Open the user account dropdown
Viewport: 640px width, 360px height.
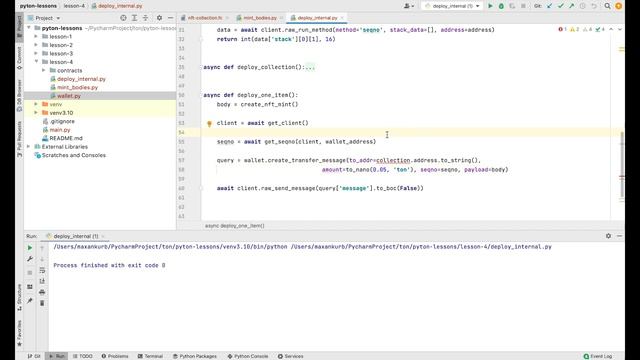click(x=409, y=6)
